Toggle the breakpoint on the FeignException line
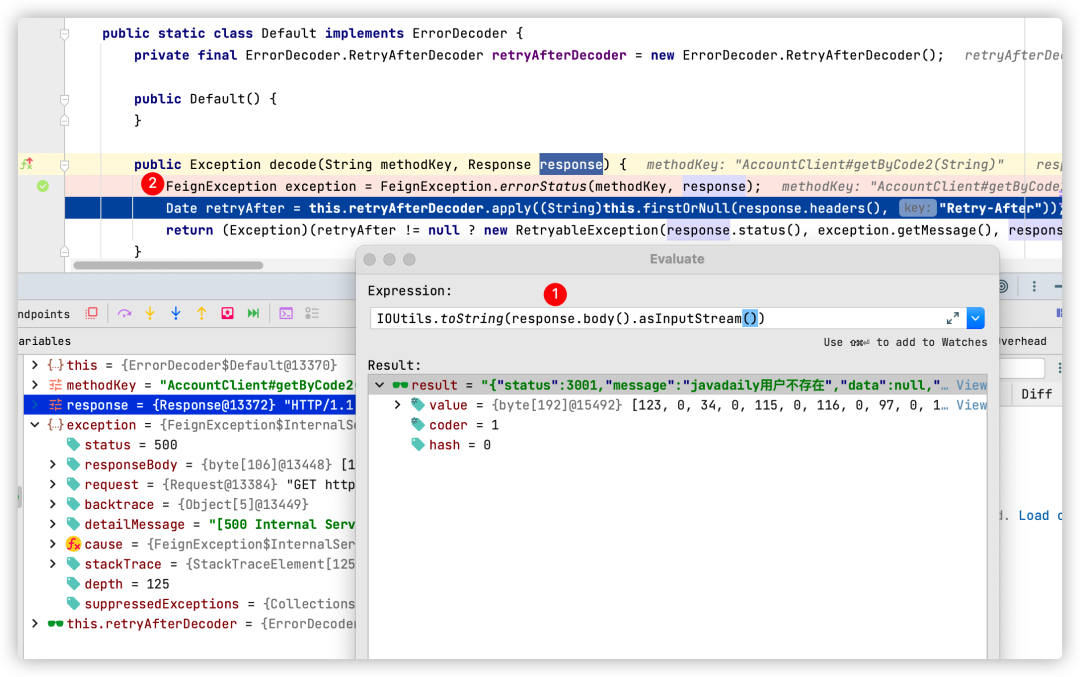The height and width of the screenshot is (677, 1080). click(x=43, y=186)
